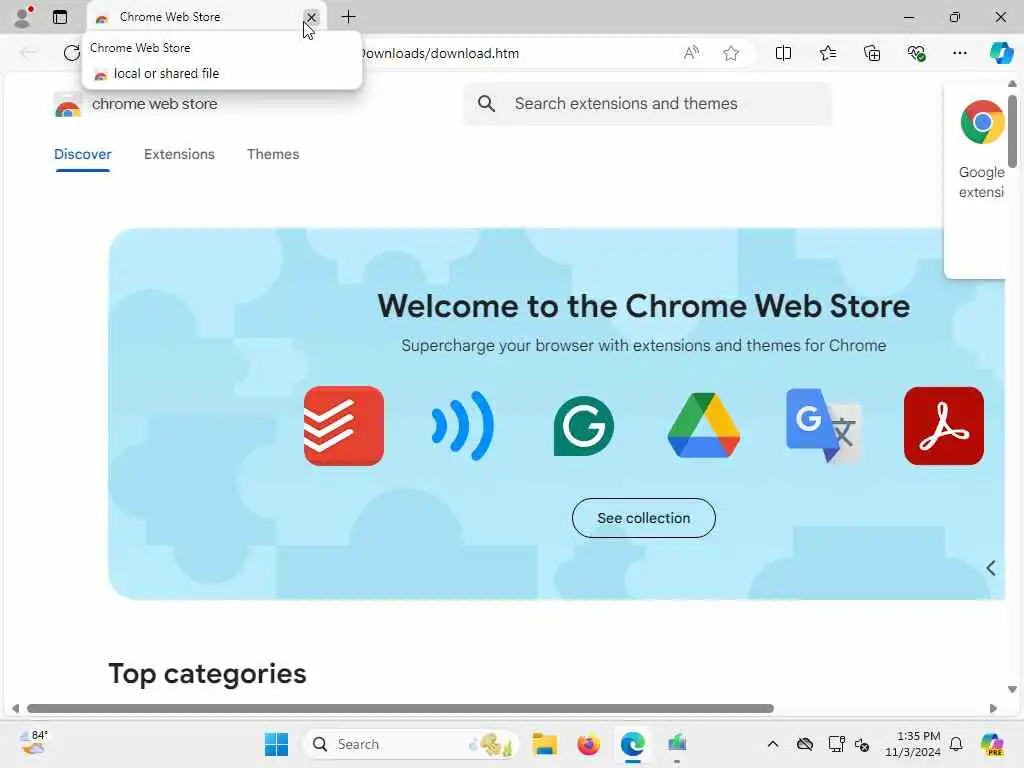Click the Top categories heading
1024x768 pixels.
[x=208, y=674]
